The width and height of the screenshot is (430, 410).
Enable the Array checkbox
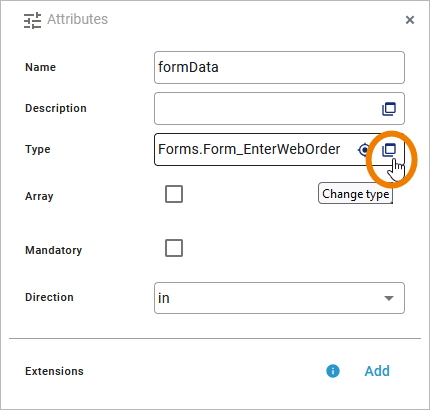[x=174, y=194]
